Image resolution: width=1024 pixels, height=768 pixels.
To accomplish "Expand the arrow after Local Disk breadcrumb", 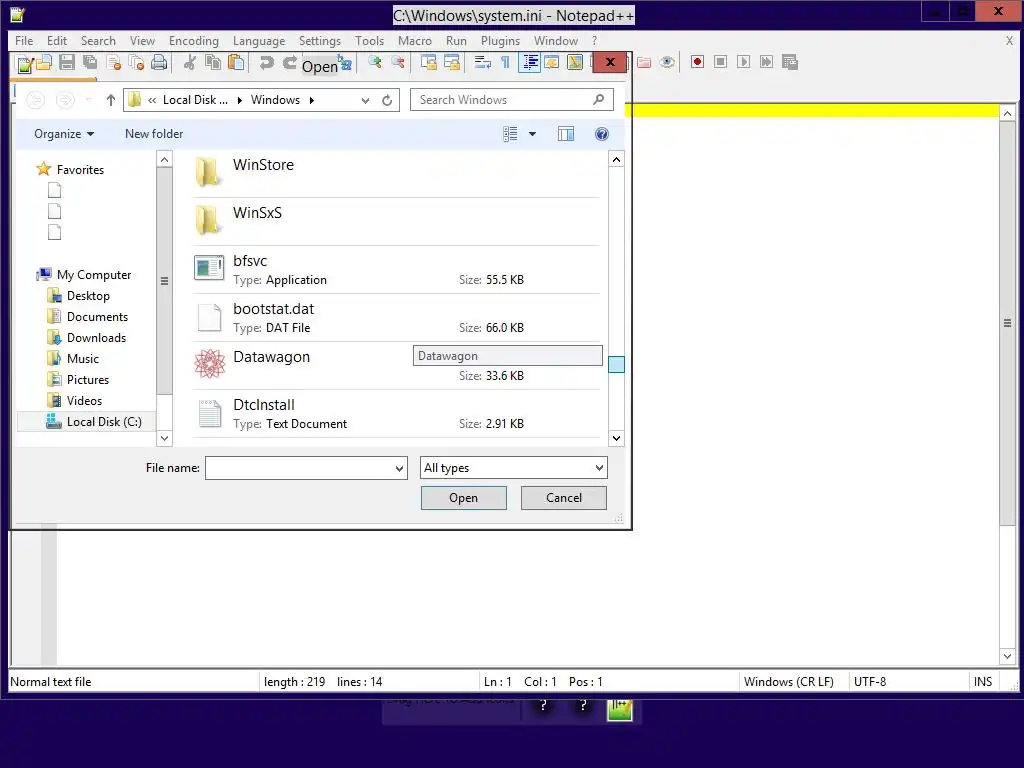I will pos(240,100).
